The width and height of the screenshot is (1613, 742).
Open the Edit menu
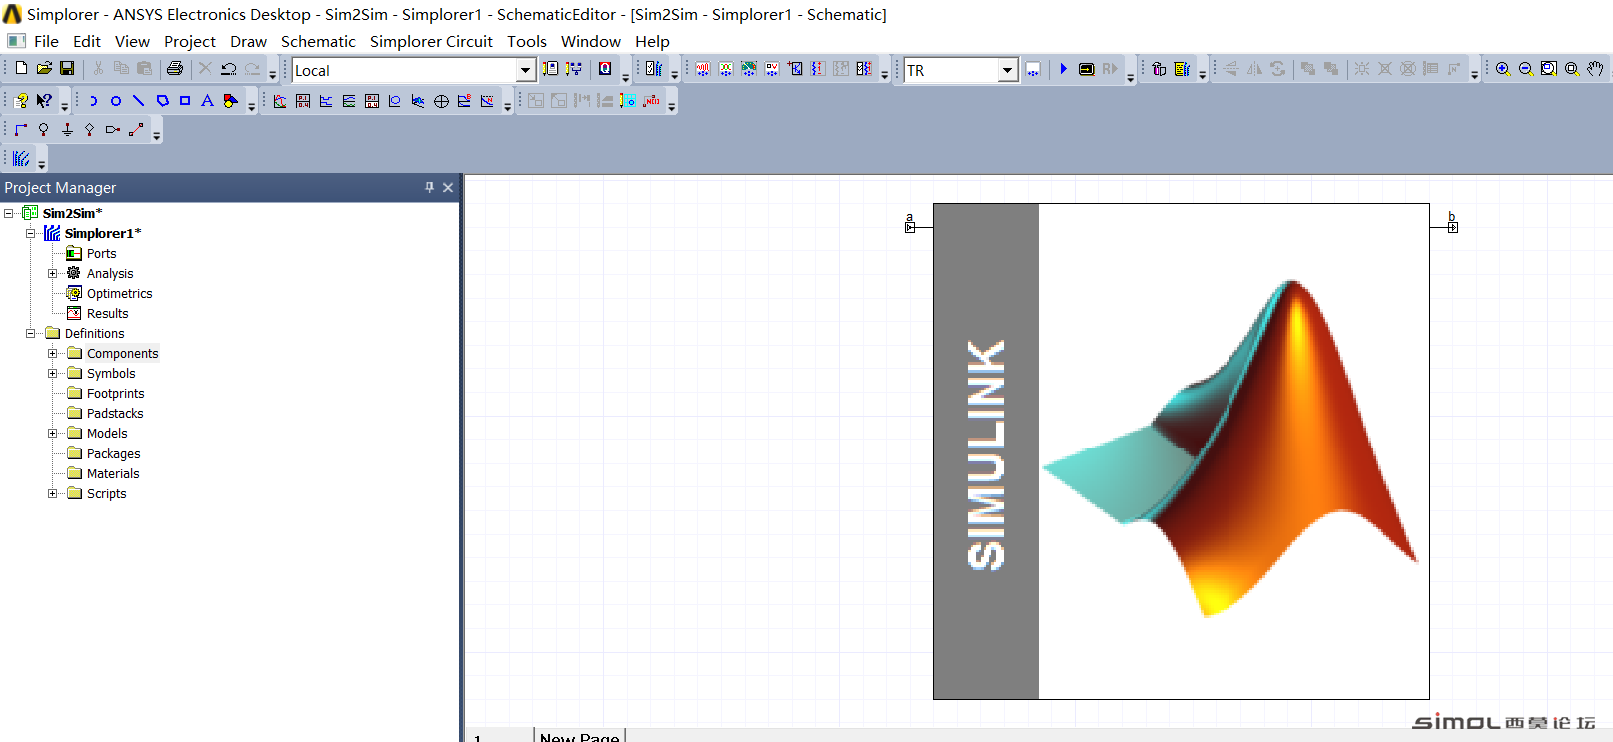87,41
